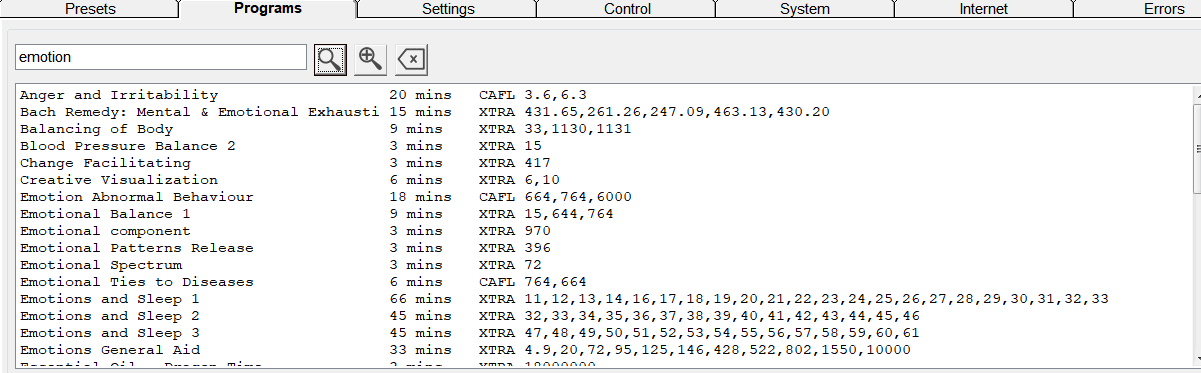Open the Control tab
Screen dimensions: 1201x373
coord(627,9)
